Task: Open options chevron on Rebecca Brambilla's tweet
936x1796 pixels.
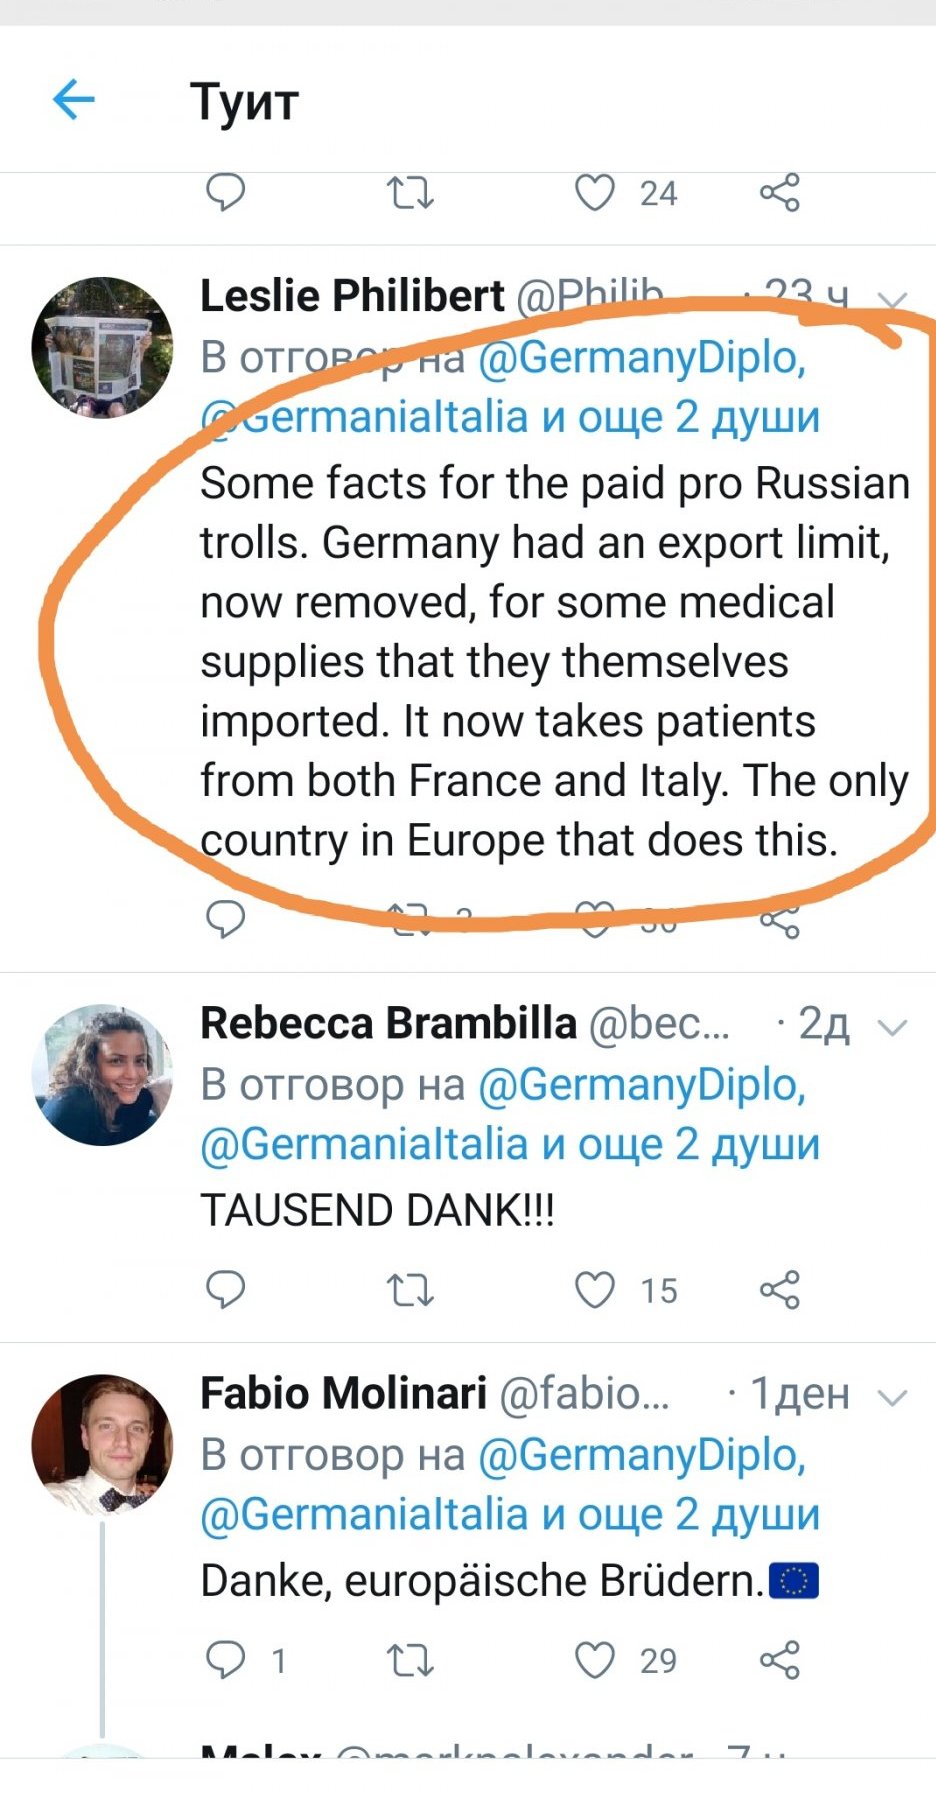Action: [x=891, y=1027]
